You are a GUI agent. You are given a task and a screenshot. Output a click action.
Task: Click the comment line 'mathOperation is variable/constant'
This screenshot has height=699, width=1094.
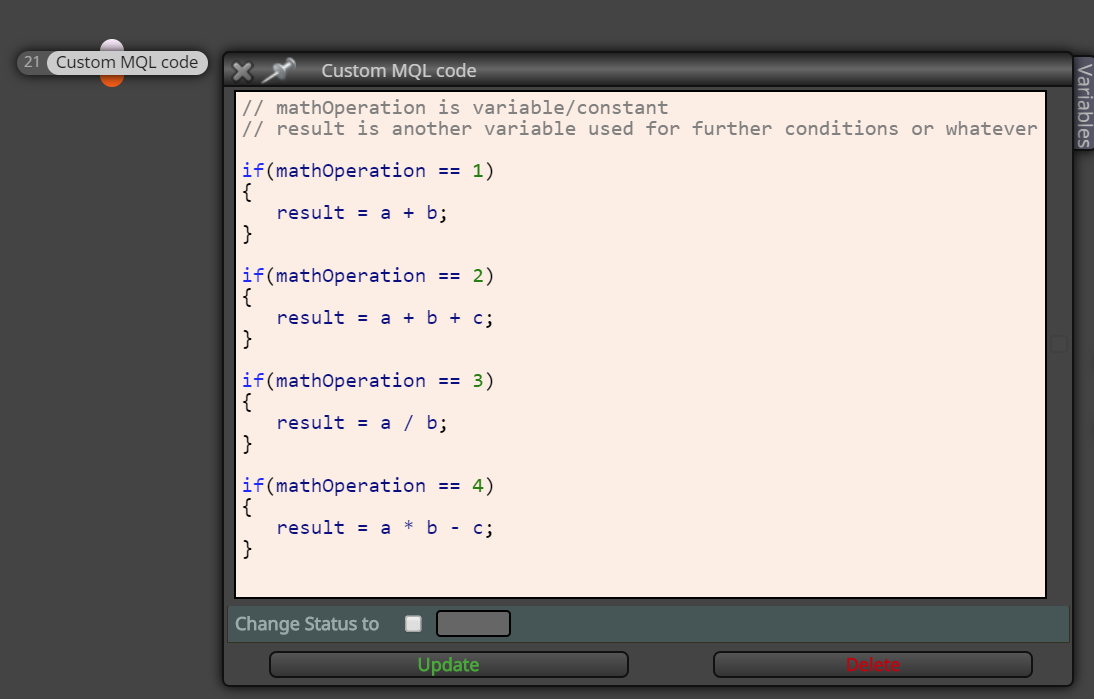[455, 107]
